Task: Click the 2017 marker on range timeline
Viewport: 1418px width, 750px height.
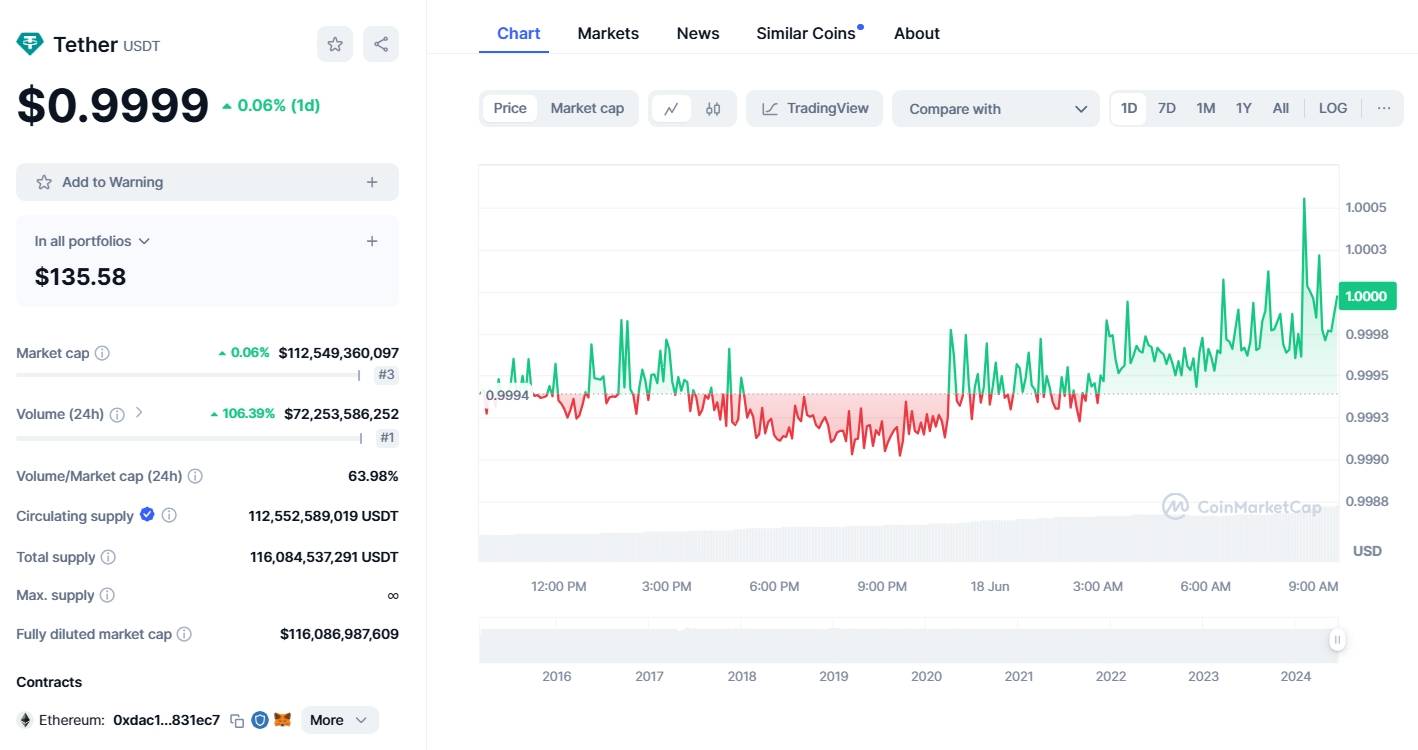Action: 649,676
